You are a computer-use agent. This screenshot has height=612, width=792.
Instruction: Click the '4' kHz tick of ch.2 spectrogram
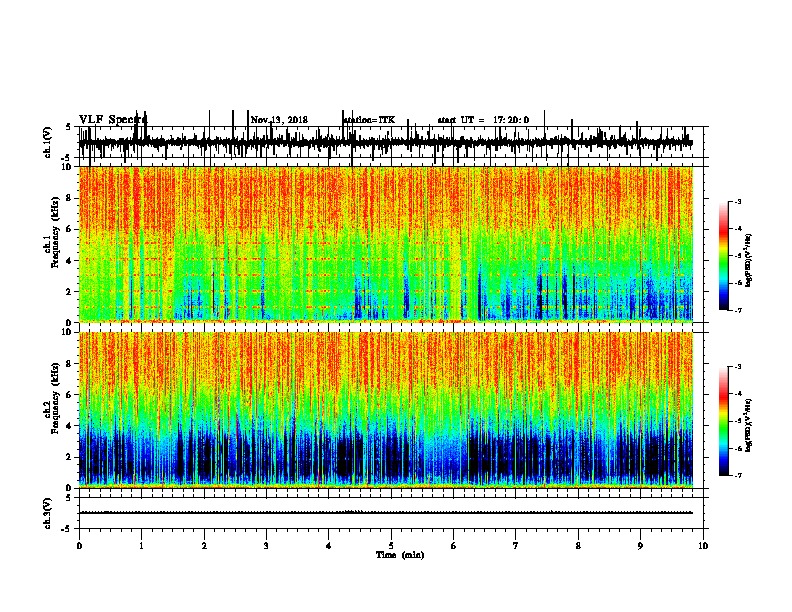pos(69,426)
